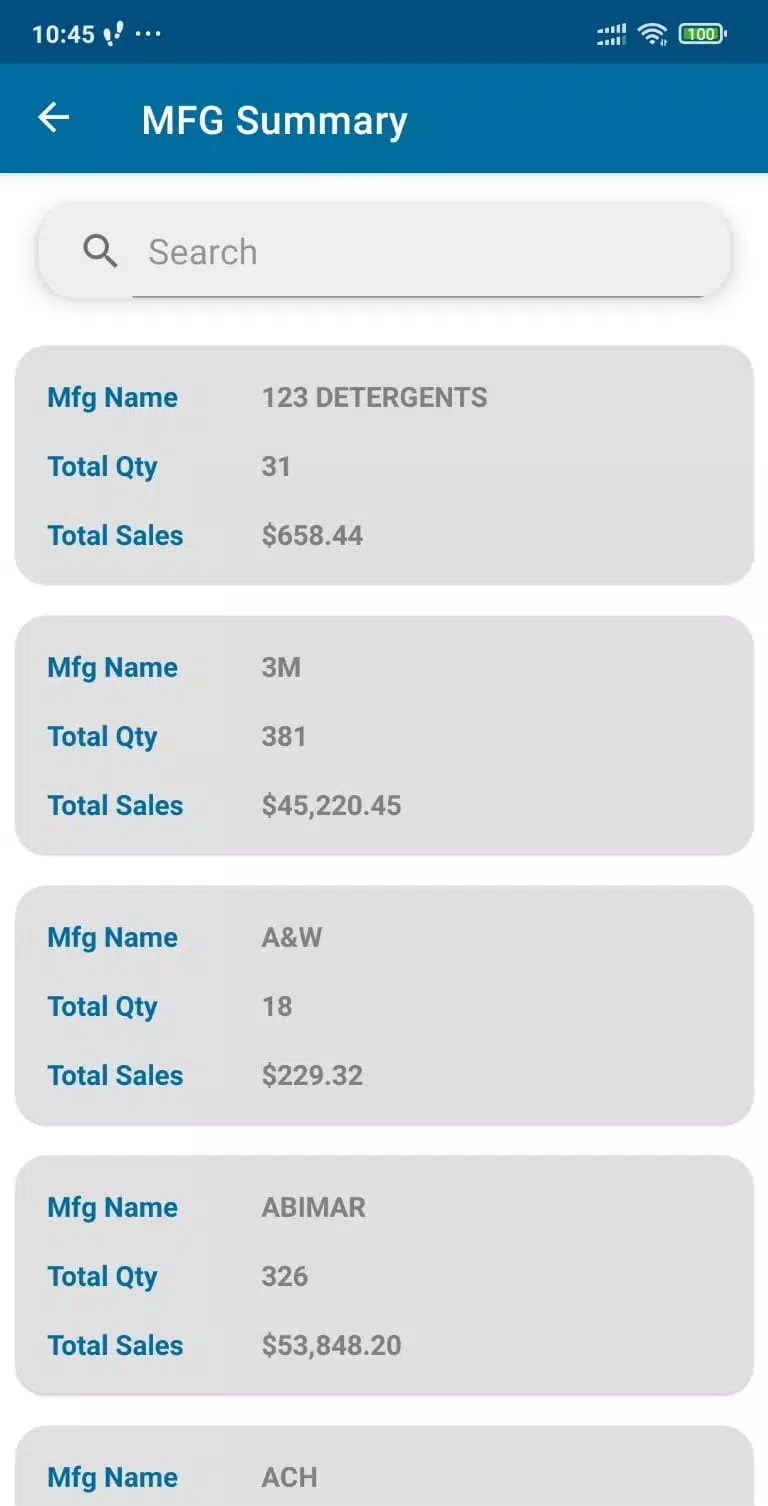The width and height of the screenshot is (768, 1506).
Task: Tap the signal strength icon
Action: pyautogui.click(x=611, y=34)
